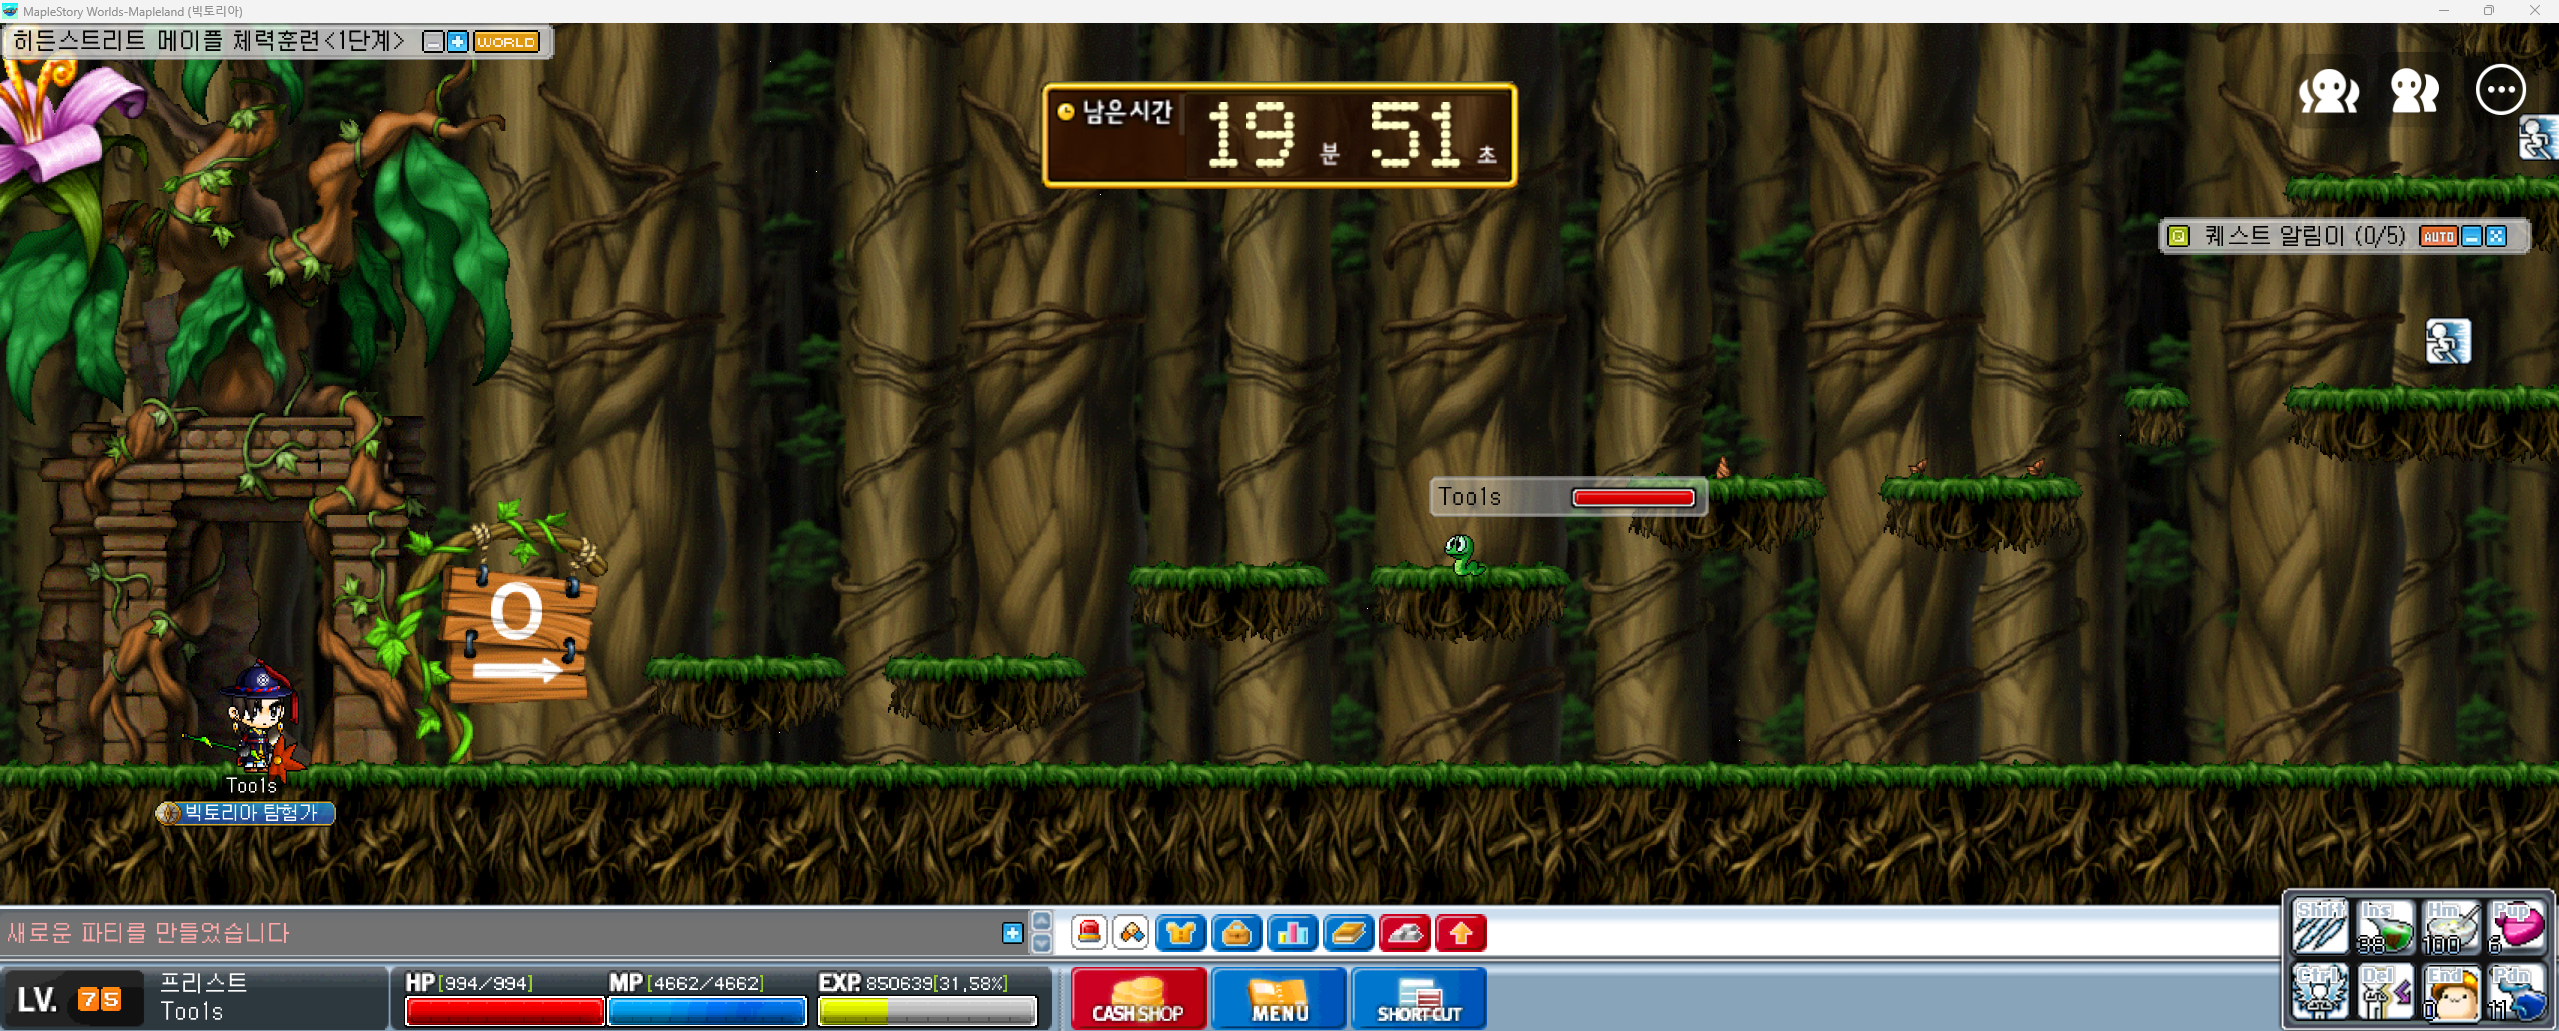Click the yellow EXP bar
The height and width of the screenshot is (1031, 2559).
[927, 1012]
